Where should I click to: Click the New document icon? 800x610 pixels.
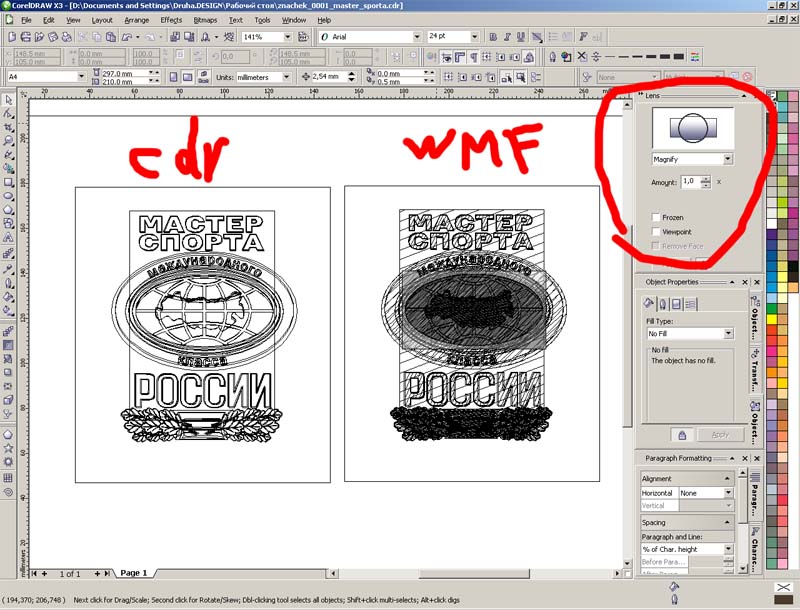12,37
